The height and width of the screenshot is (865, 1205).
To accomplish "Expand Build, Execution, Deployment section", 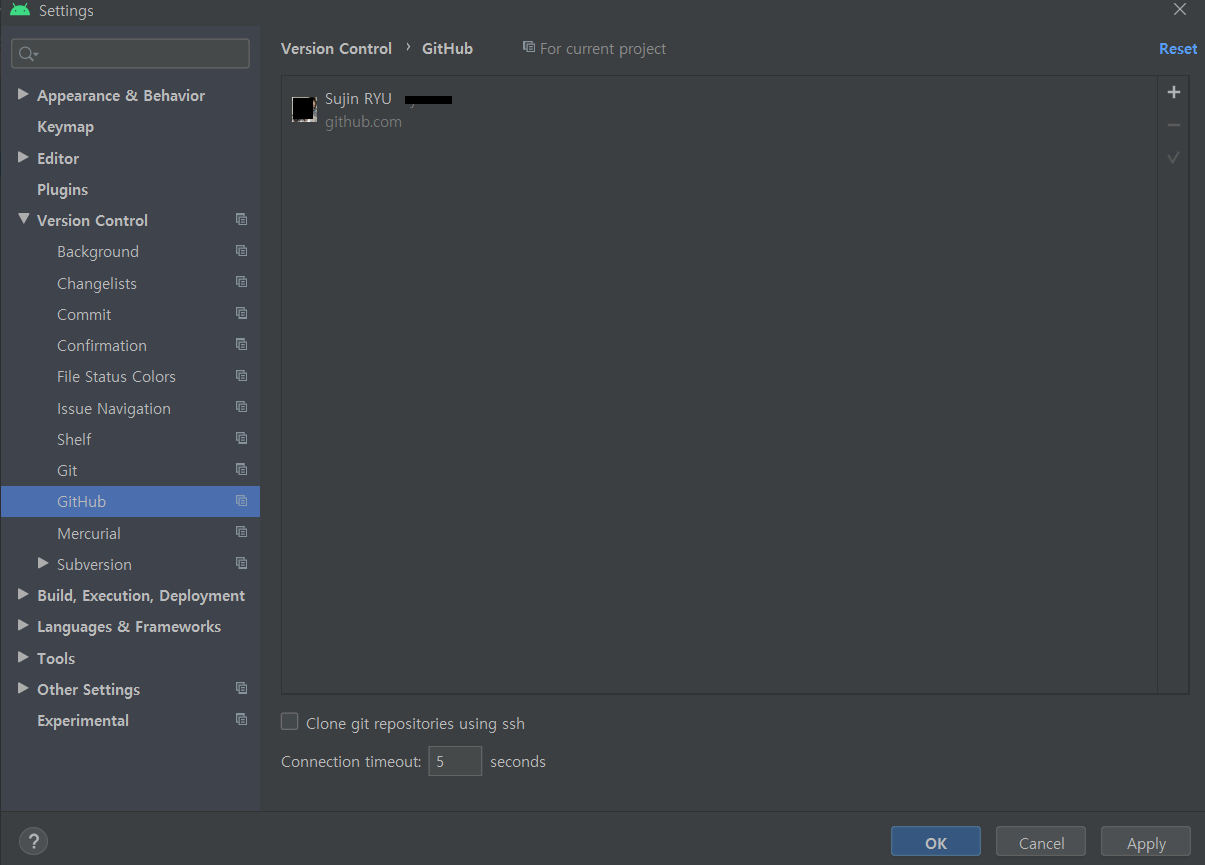I will [23, 594].
